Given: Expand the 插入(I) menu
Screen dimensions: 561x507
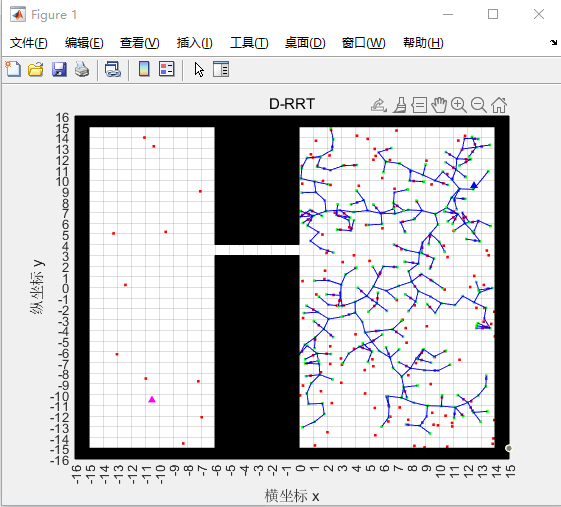Looking at the screenshot, I should (195, 43).
